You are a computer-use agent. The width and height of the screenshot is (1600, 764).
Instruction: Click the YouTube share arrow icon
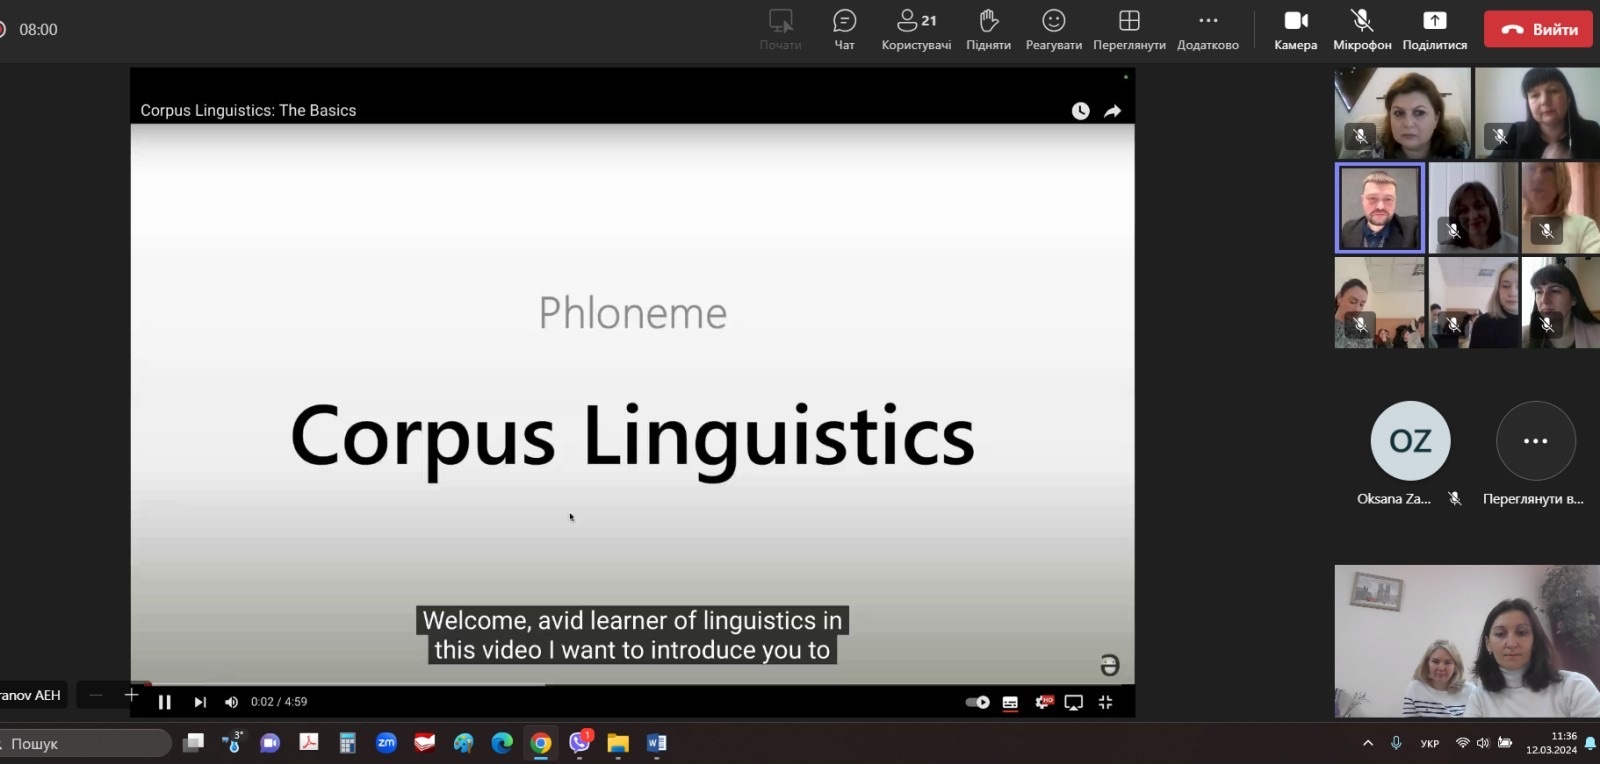point(1112,111)
